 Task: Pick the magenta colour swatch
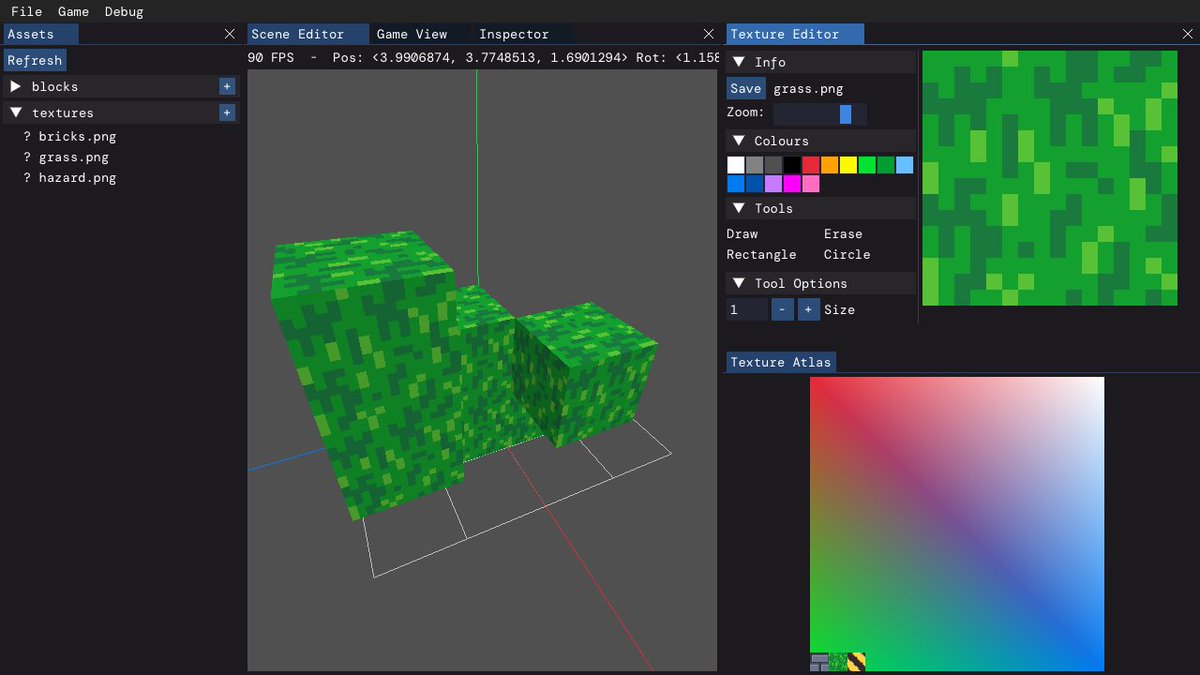(792, 184)
